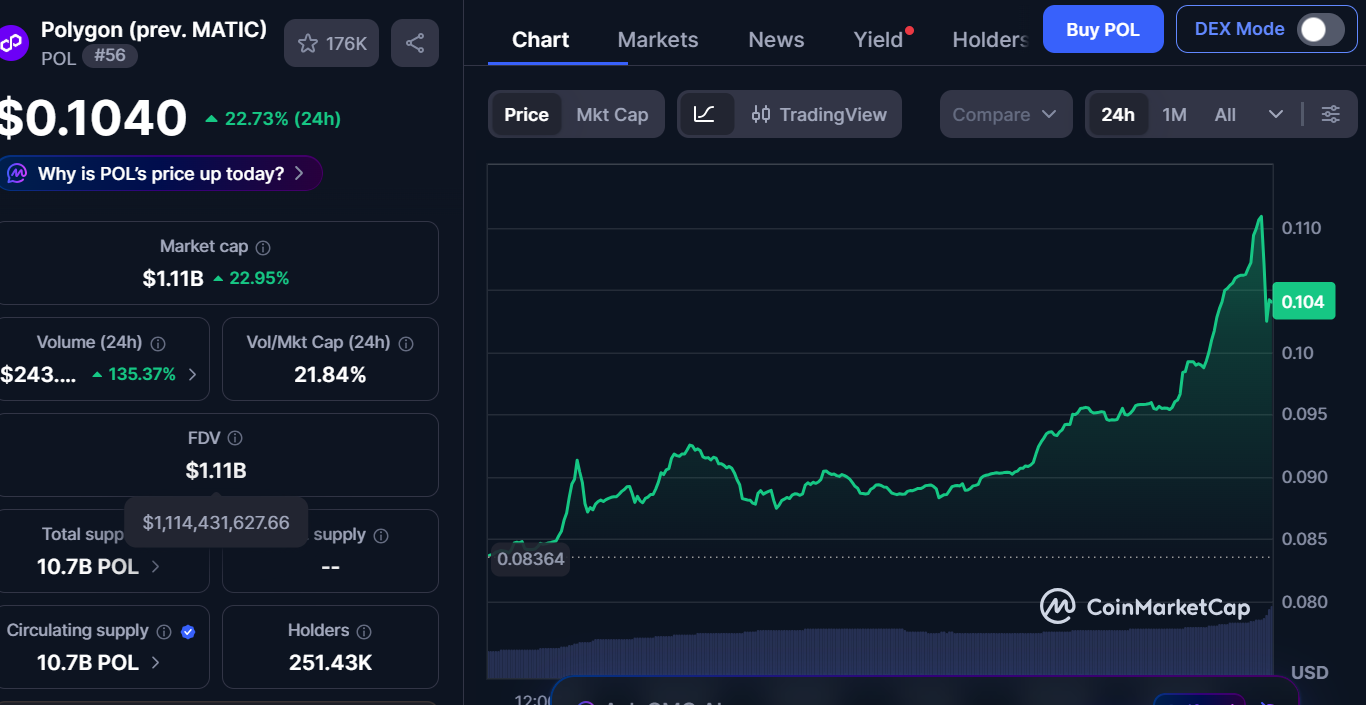
Task: Expand Total supply chevron
Action: tap(155, 566)
